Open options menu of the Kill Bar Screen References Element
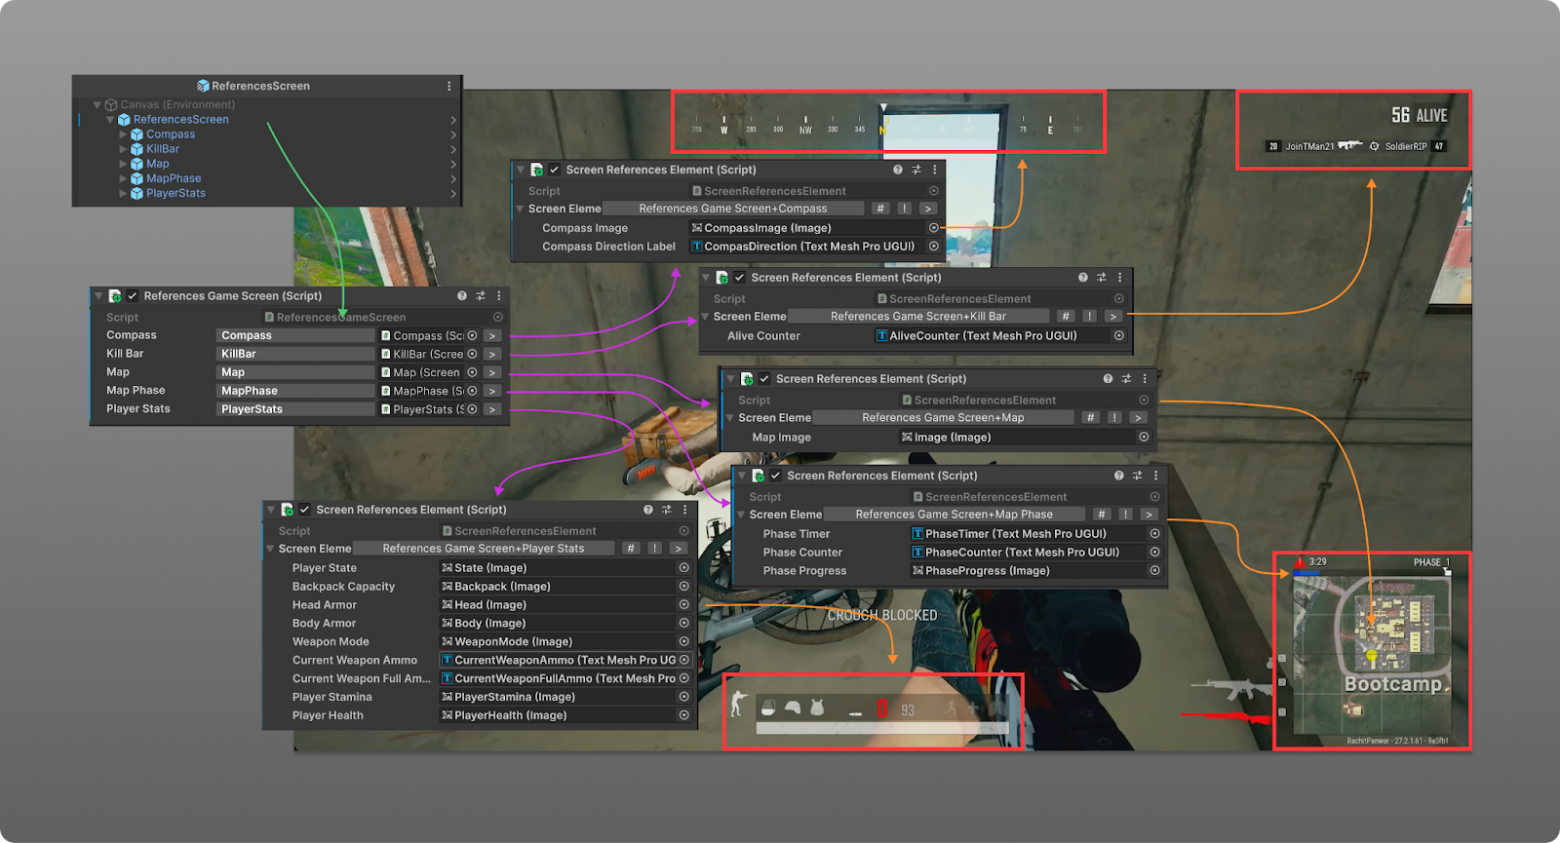The width and height of the screenshot is (1560, 843). point(1120,278)
